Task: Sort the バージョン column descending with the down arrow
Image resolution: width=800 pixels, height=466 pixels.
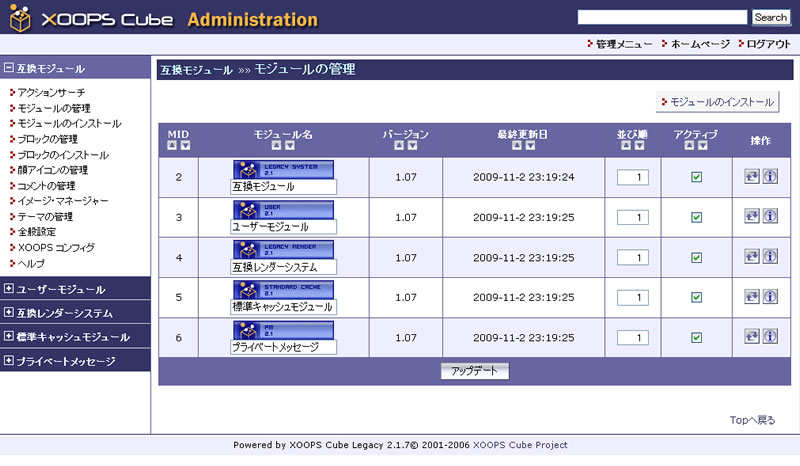Action: coord(411,146)
